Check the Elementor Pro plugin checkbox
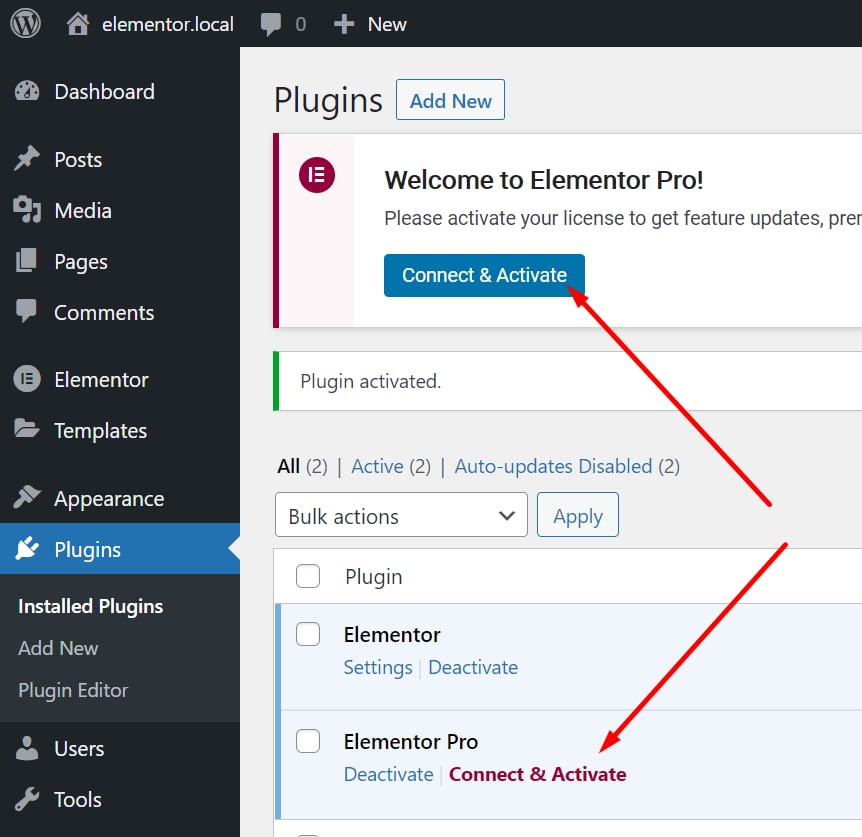 click(308, 741)
